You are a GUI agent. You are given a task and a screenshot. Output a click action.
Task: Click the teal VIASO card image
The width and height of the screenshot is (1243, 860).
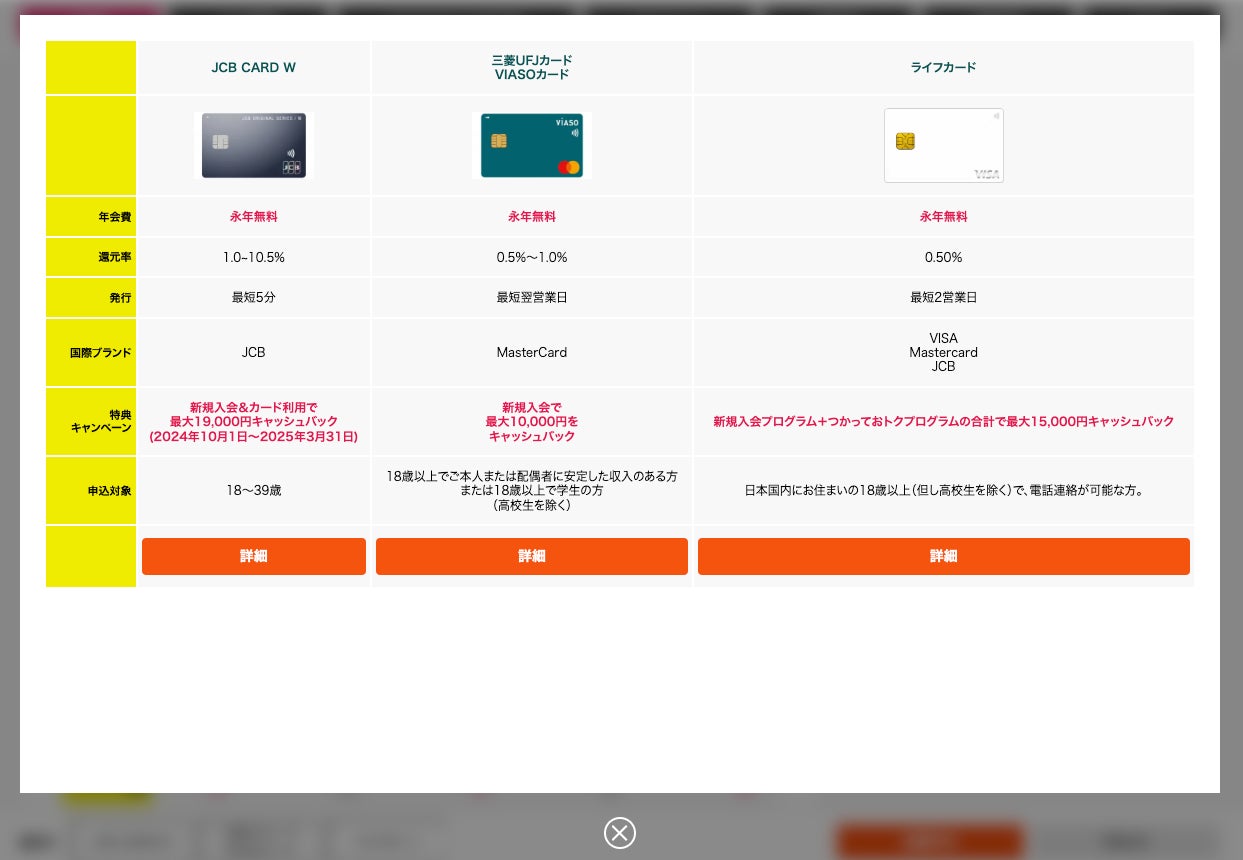[532, 145]
